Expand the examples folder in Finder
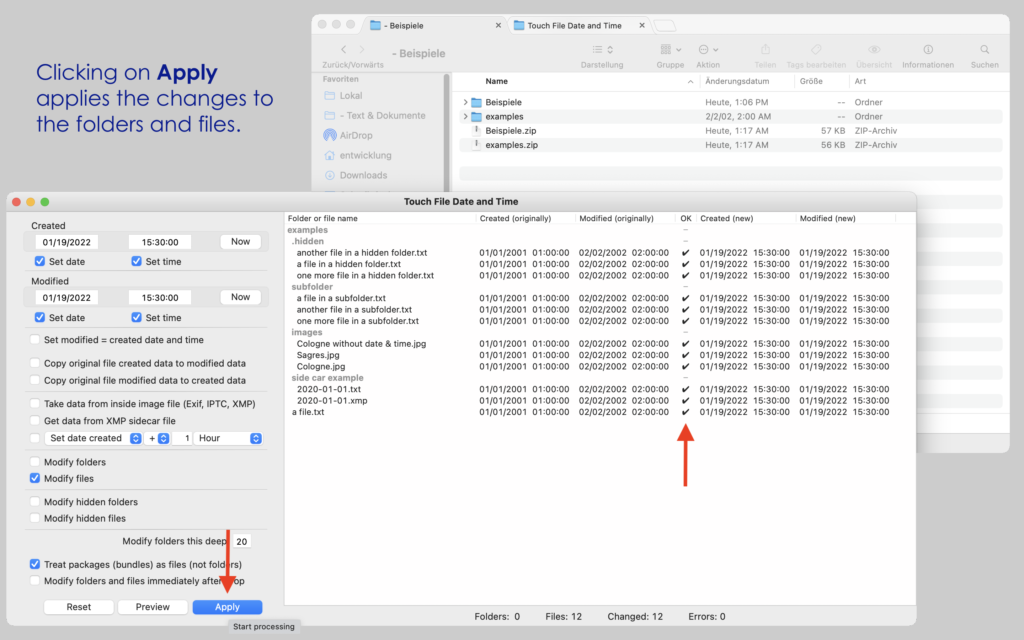The height and width of the screenshot is (640, 1024). (465, 117)
